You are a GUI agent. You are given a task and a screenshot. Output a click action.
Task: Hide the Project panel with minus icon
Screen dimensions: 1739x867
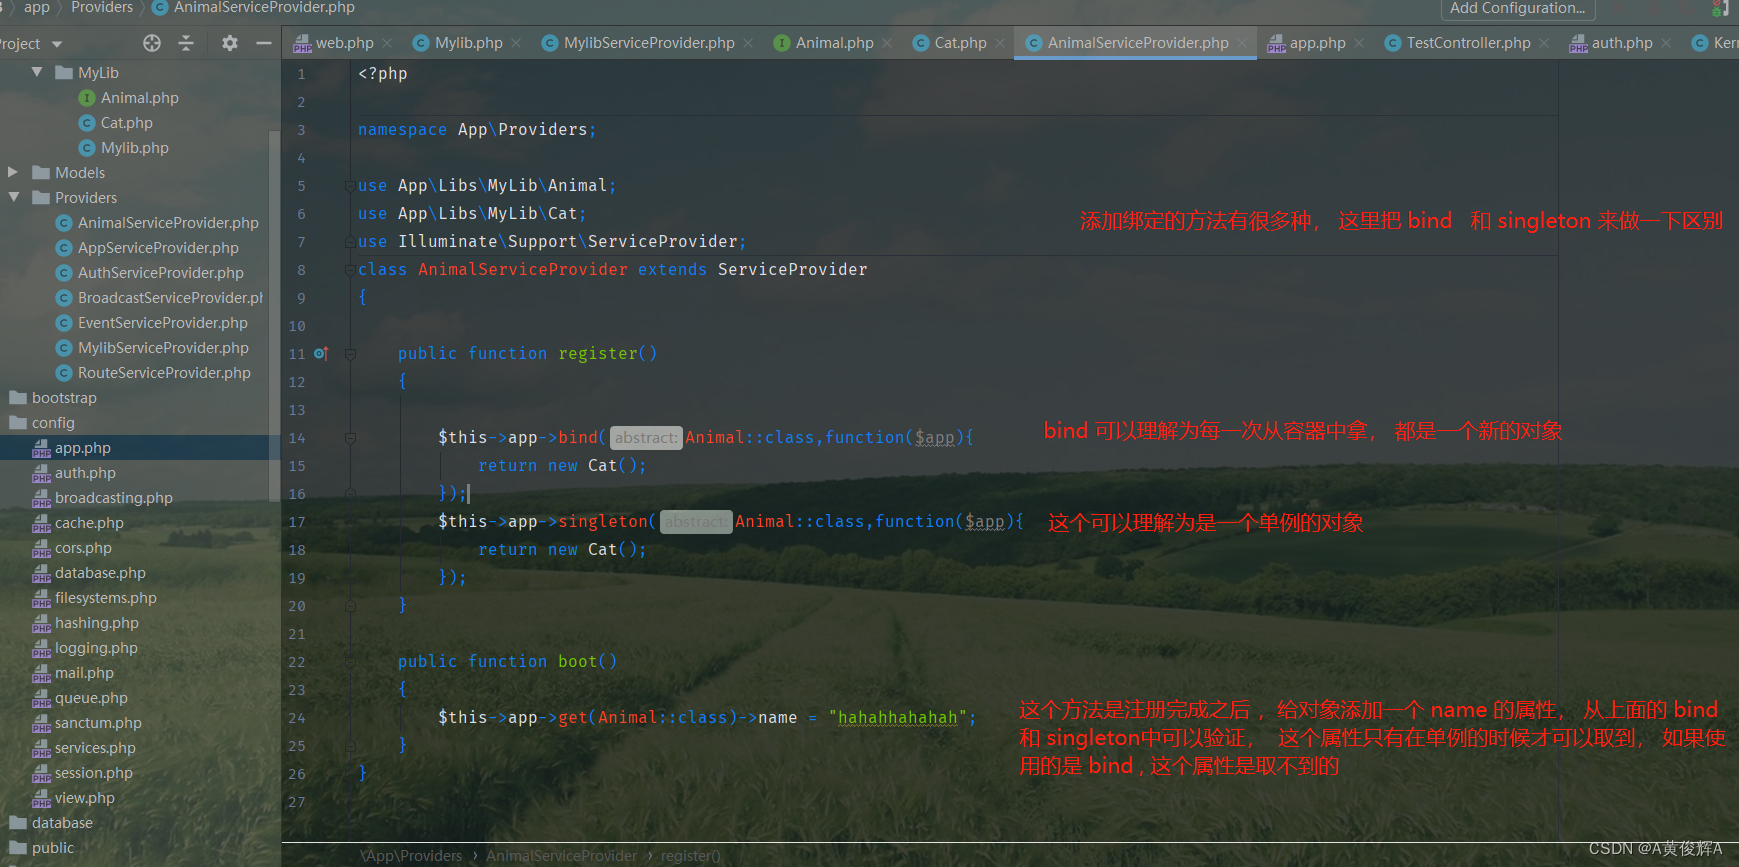click(264, 43)
